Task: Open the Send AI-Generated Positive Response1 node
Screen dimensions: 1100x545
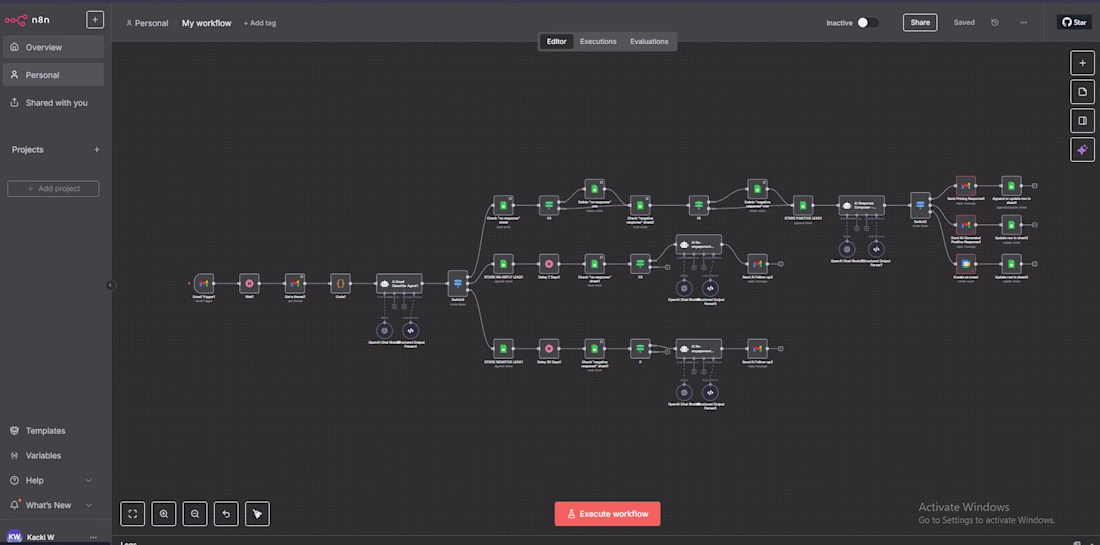Action: click(x=966, y=225)
